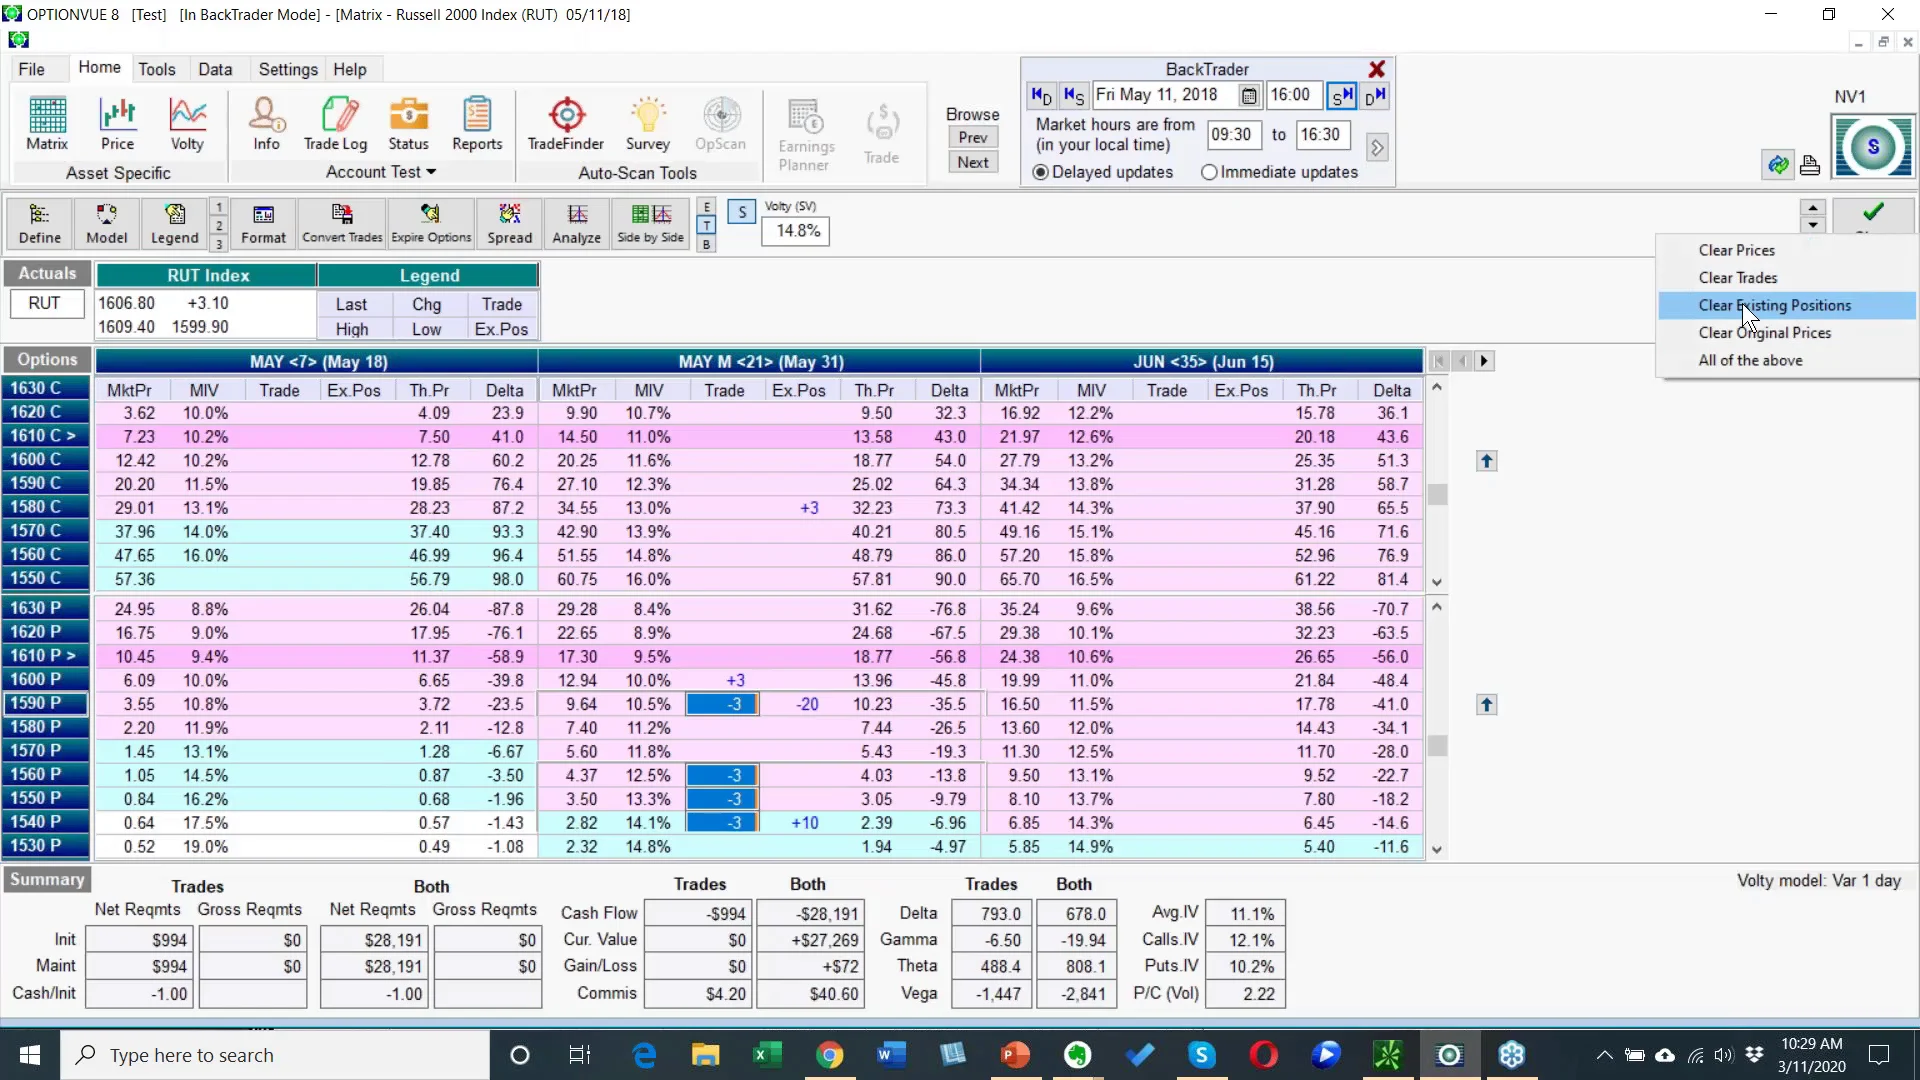Select layout number 1
The height and width of the screenshot is (1080, 1920).
(219, 207)
